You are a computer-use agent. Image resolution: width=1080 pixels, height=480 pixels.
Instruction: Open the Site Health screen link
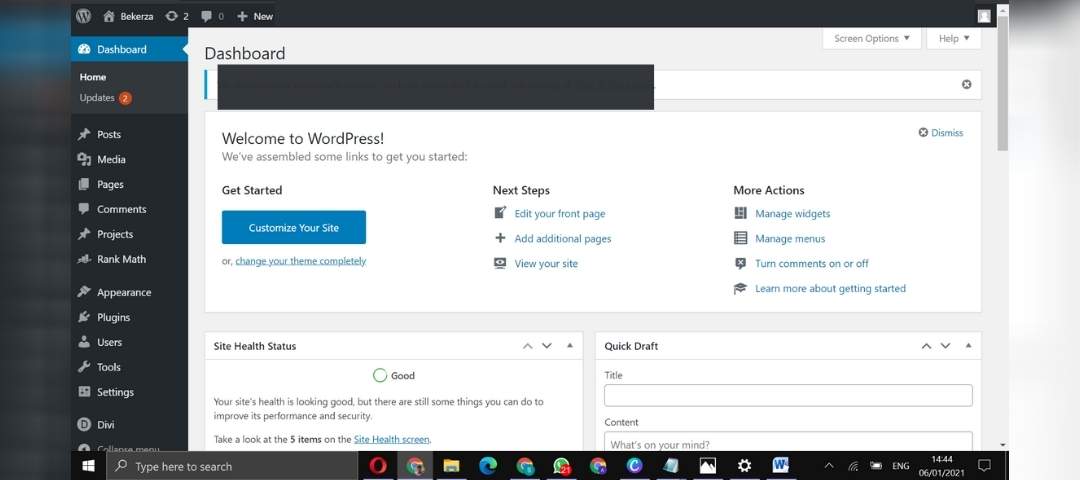391,439
